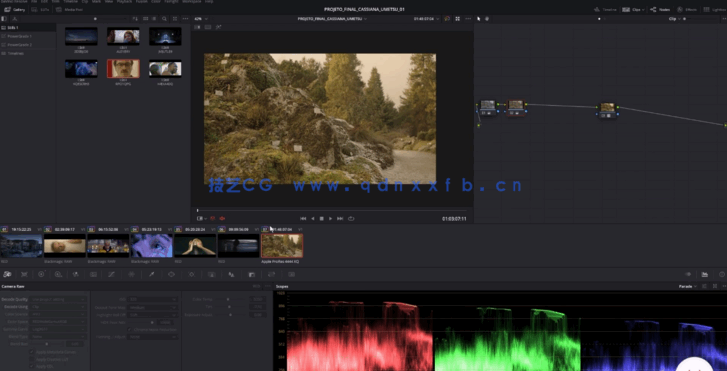The image size is (727, 371).
Task: Switch gallery to thumbnail view
Action: click(146, 19)
